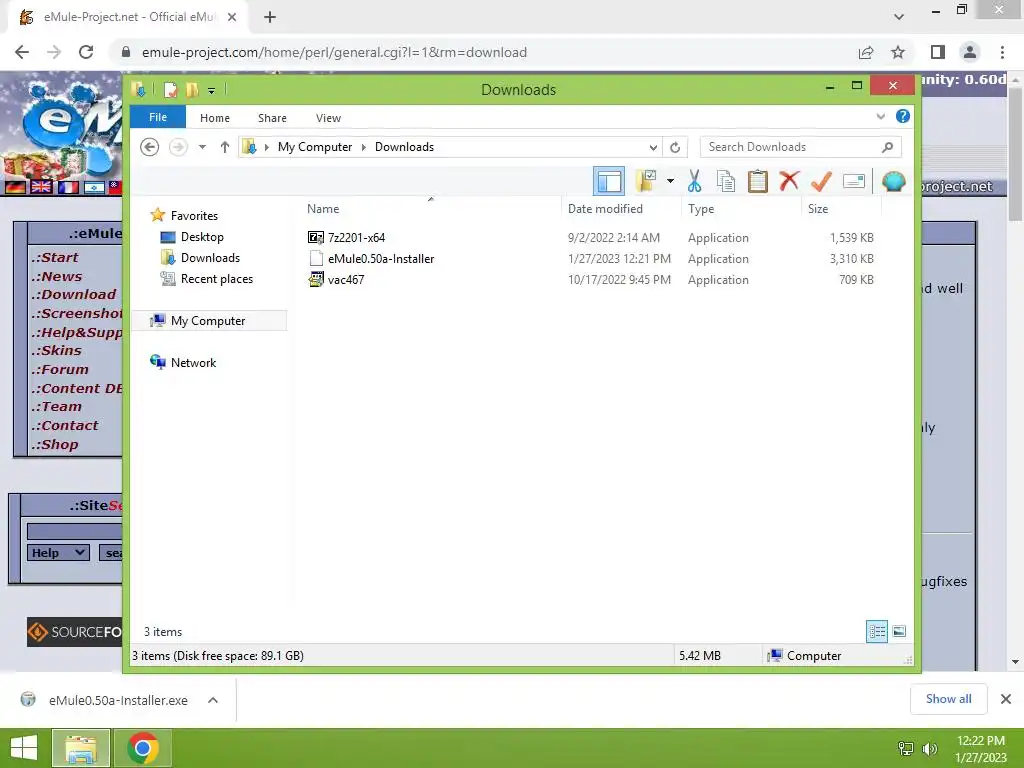Open the Windows Start button

pyautogui.click(x=24, y=748)
